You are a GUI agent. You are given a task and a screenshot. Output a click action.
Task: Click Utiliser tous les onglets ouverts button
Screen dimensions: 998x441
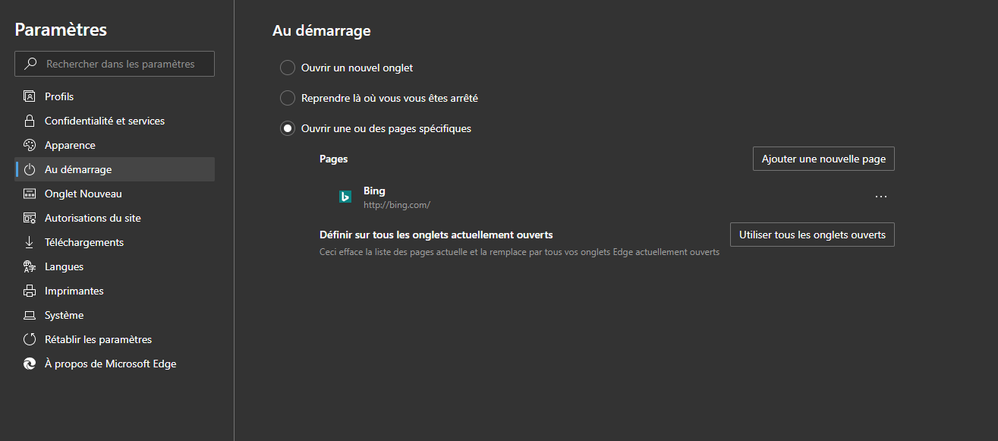[812, 234]
